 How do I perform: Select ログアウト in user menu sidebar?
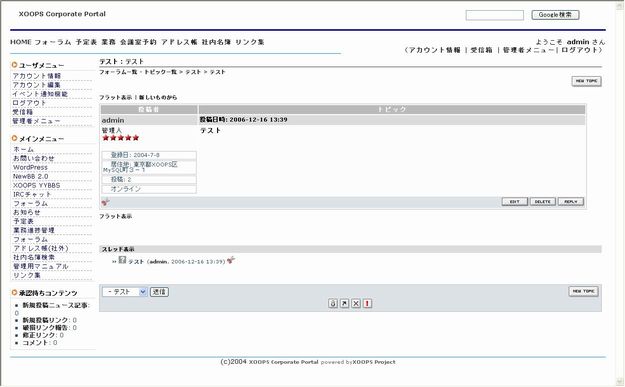(29, 103)
